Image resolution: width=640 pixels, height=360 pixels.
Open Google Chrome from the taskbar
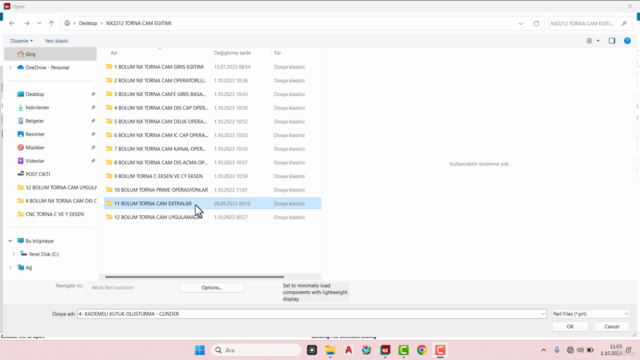pyautogui.click(x=422, y=350)
